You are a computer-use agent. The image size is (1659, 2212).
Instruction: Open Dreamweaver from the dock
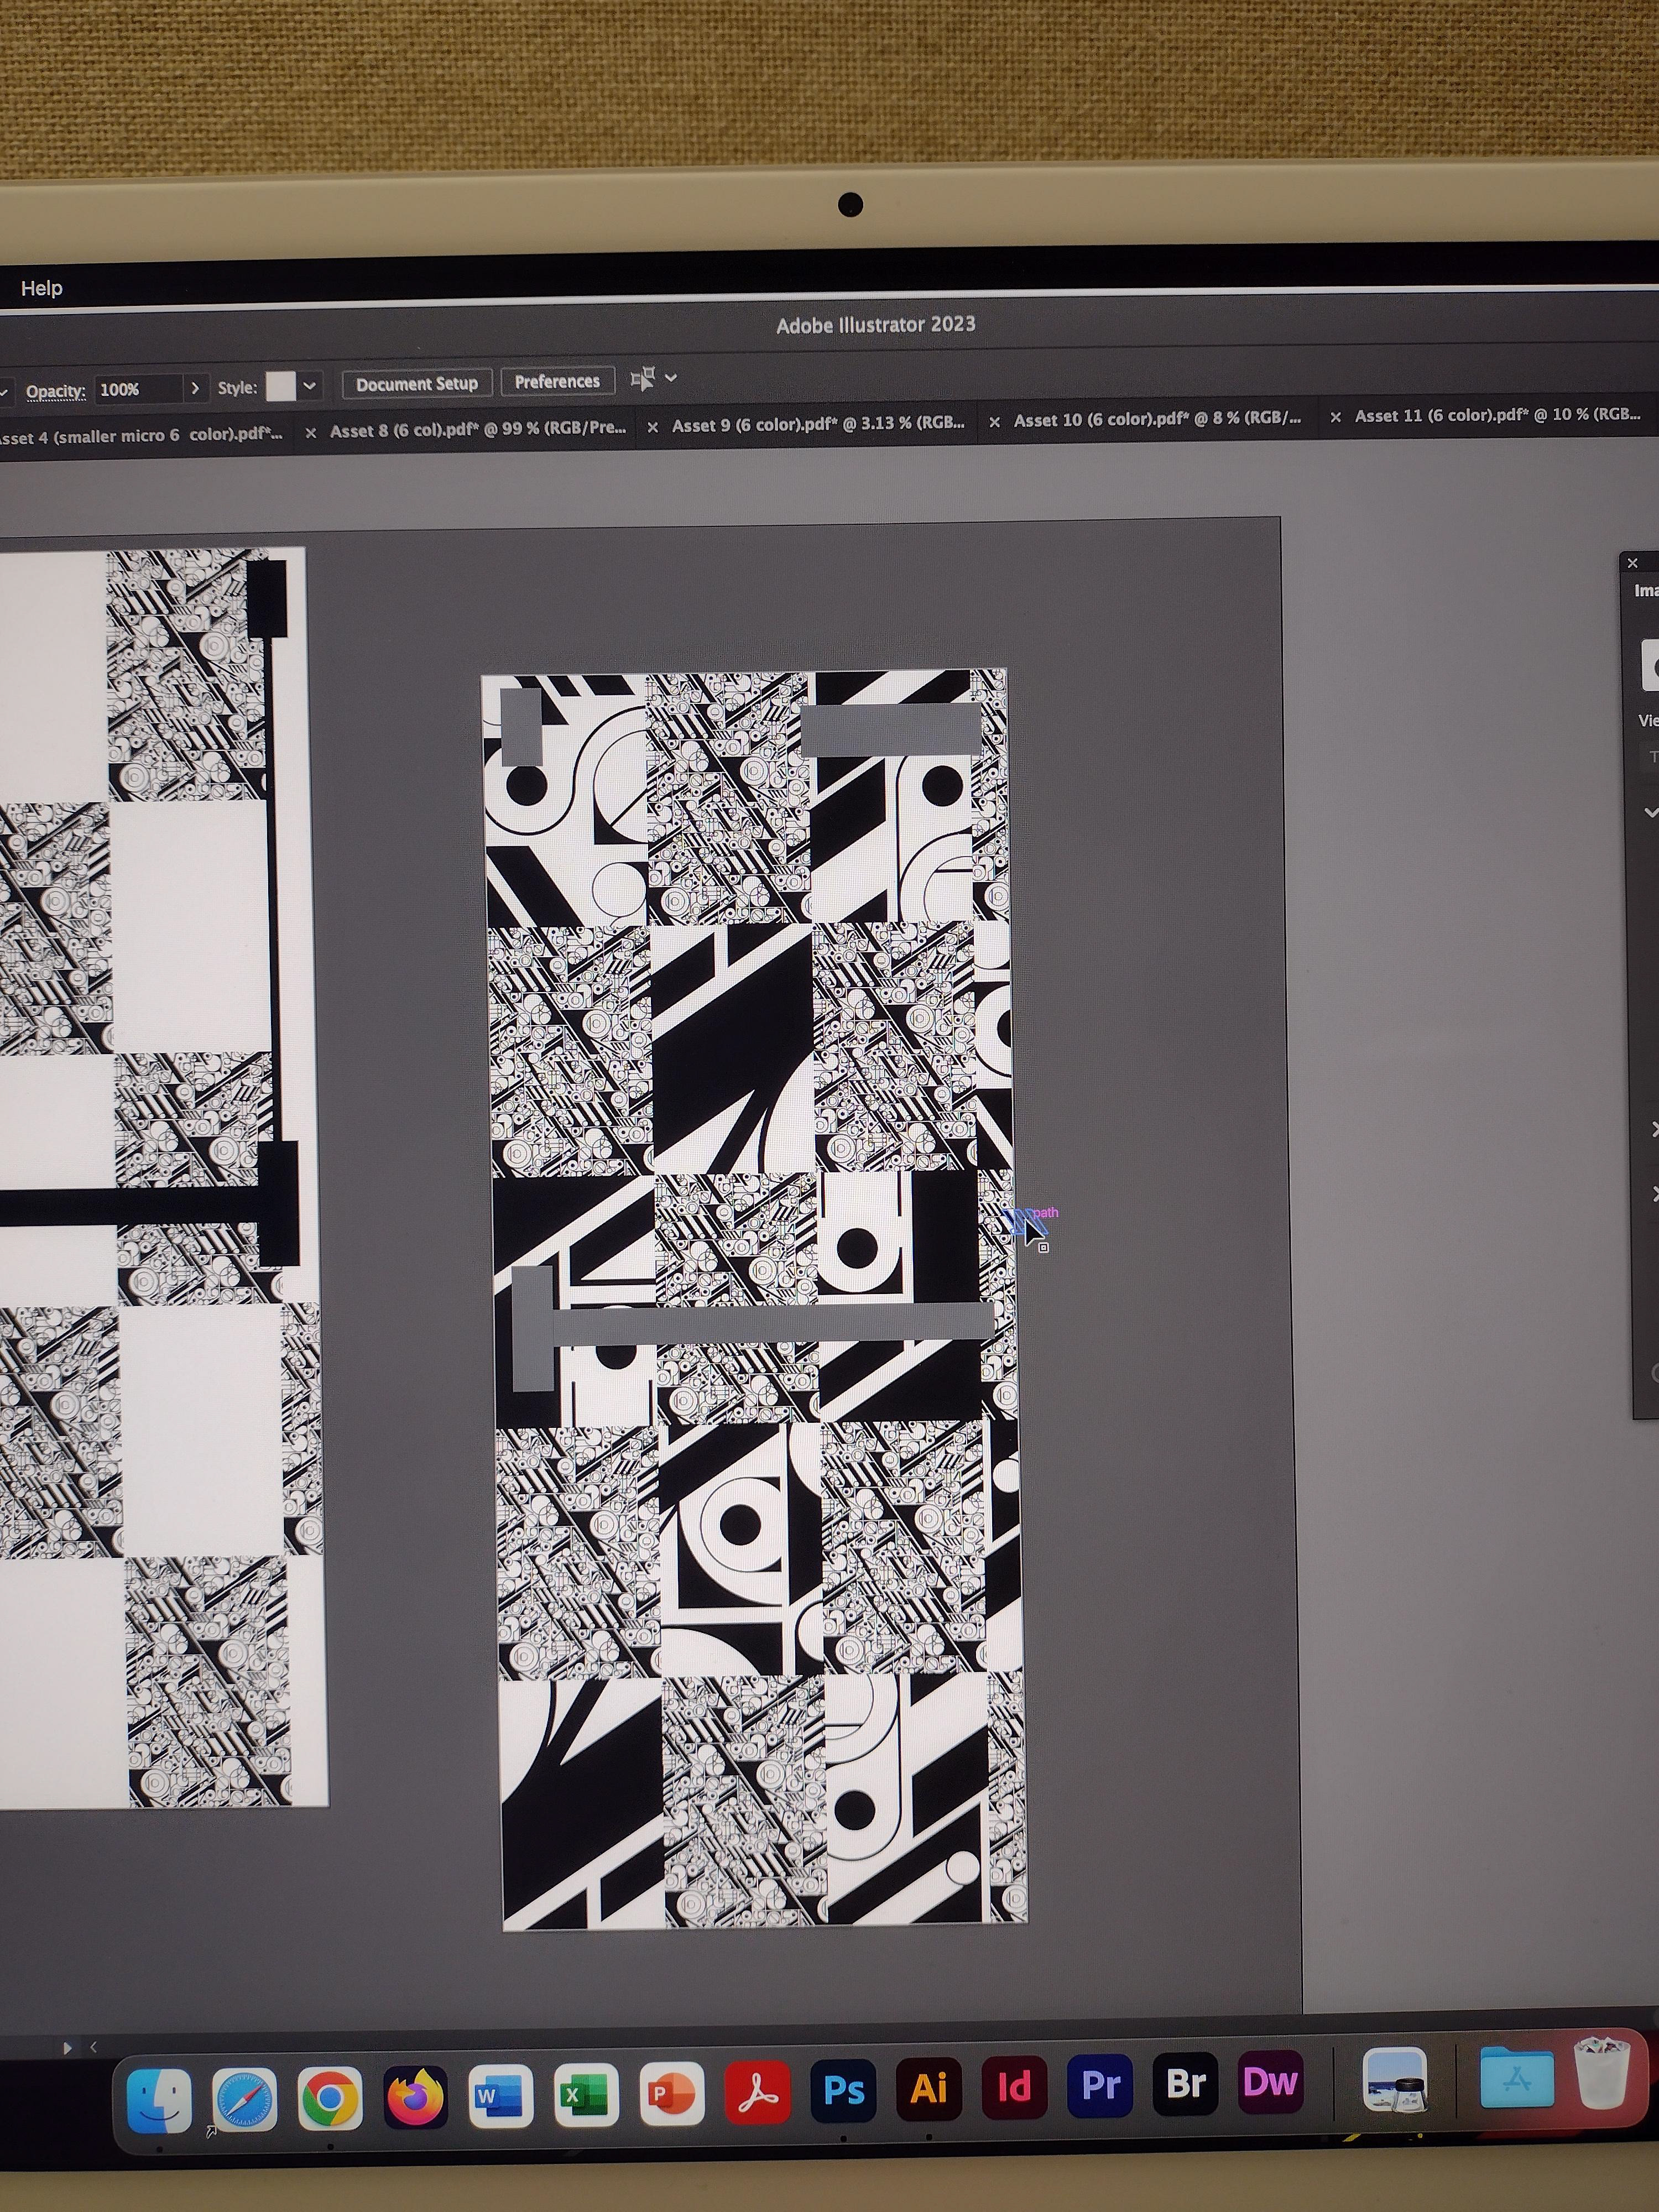tap(1271, 2083)
